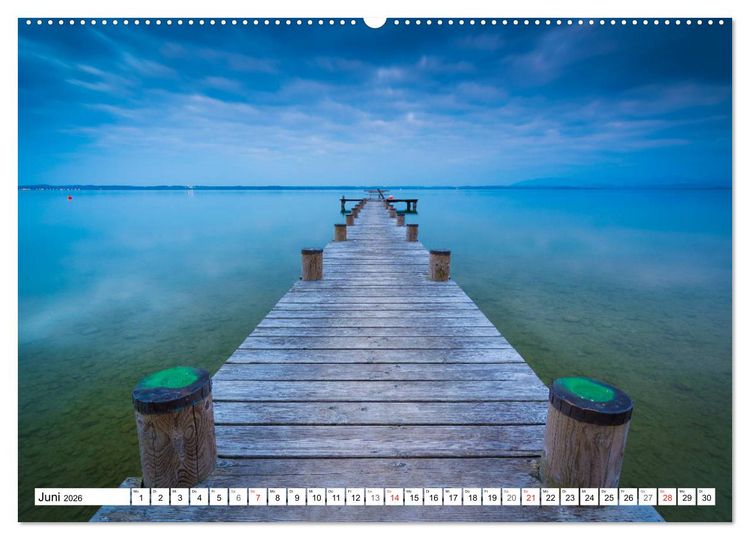
Task: Select day 29 in the calendar strip
Action: point(687,496)
